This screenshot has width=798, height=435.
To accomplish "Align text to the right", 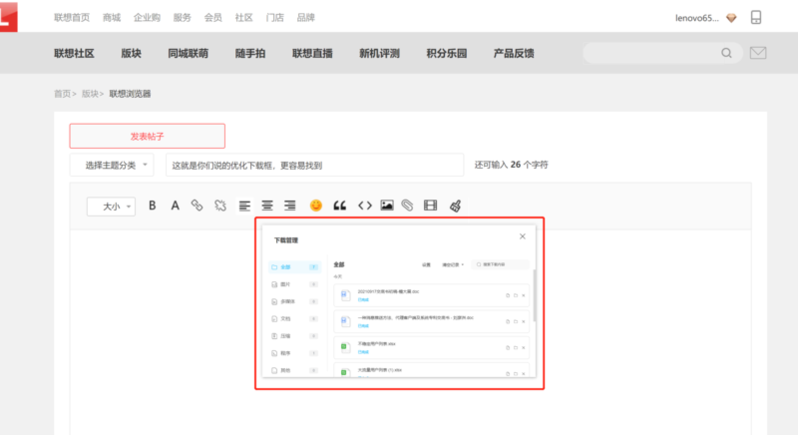I will [290, 206].
